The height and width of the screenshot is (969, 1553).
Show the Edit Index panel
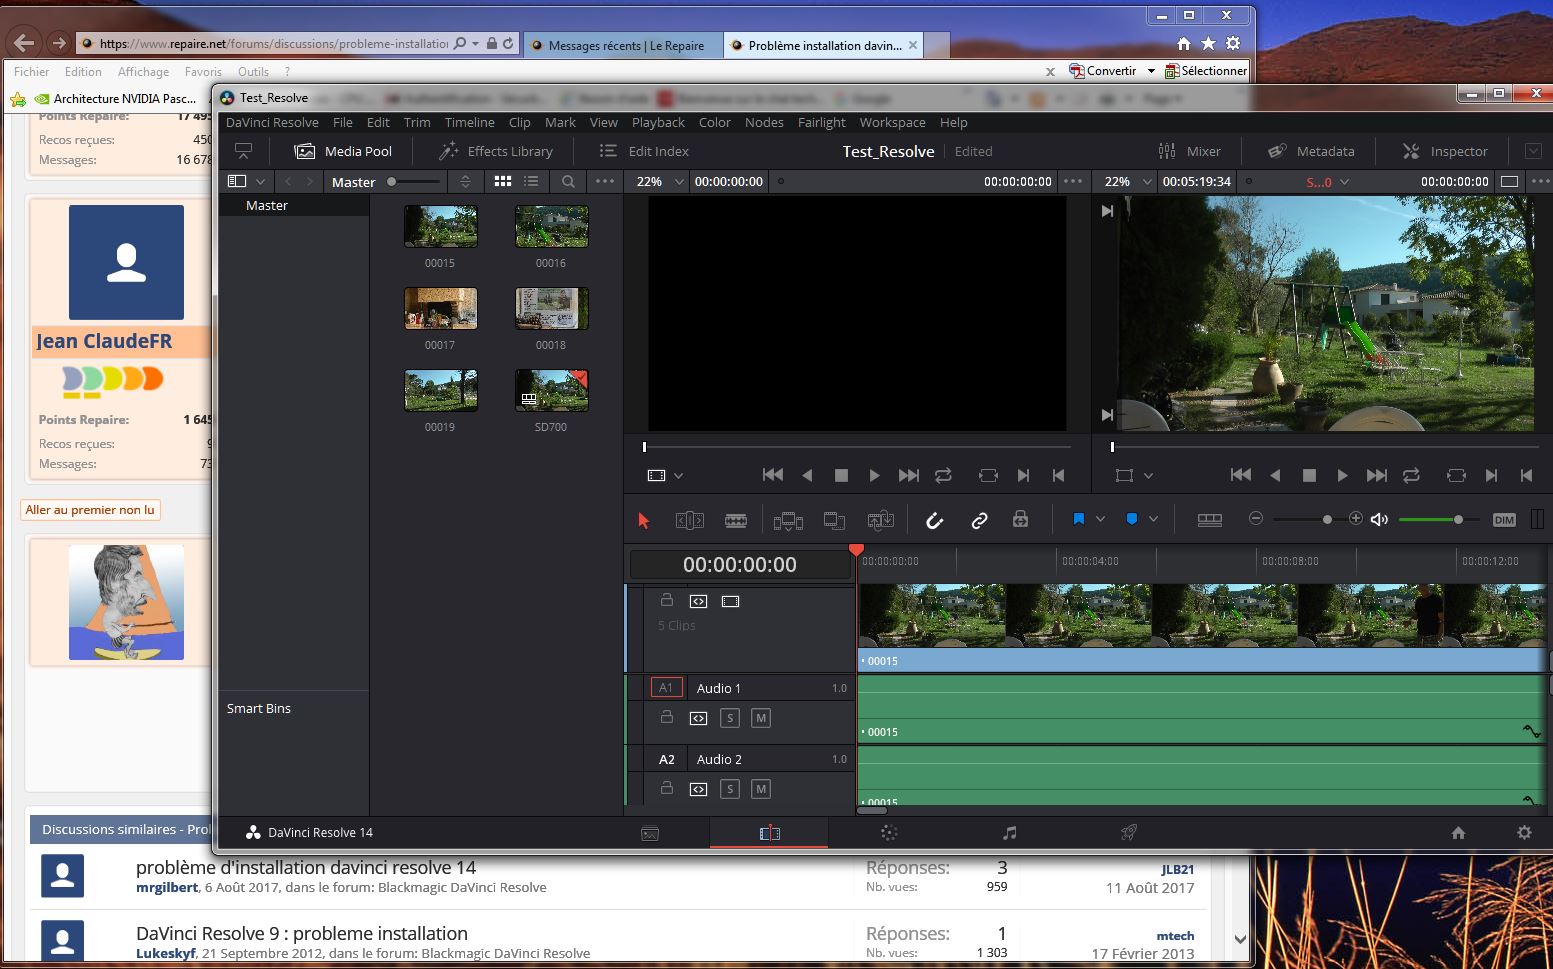point(644,151)
